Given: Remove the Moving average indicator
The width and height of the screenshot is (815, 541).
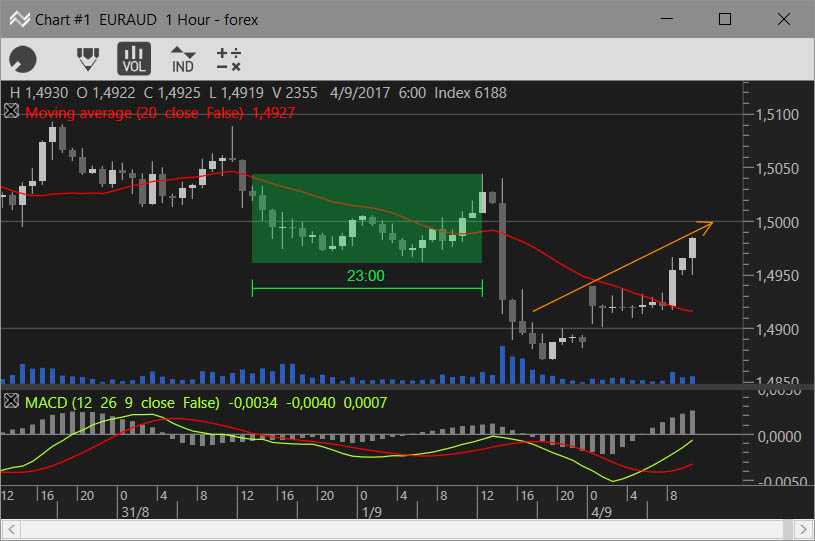Looking at the screenshot, I should click(x=12, y=113).
